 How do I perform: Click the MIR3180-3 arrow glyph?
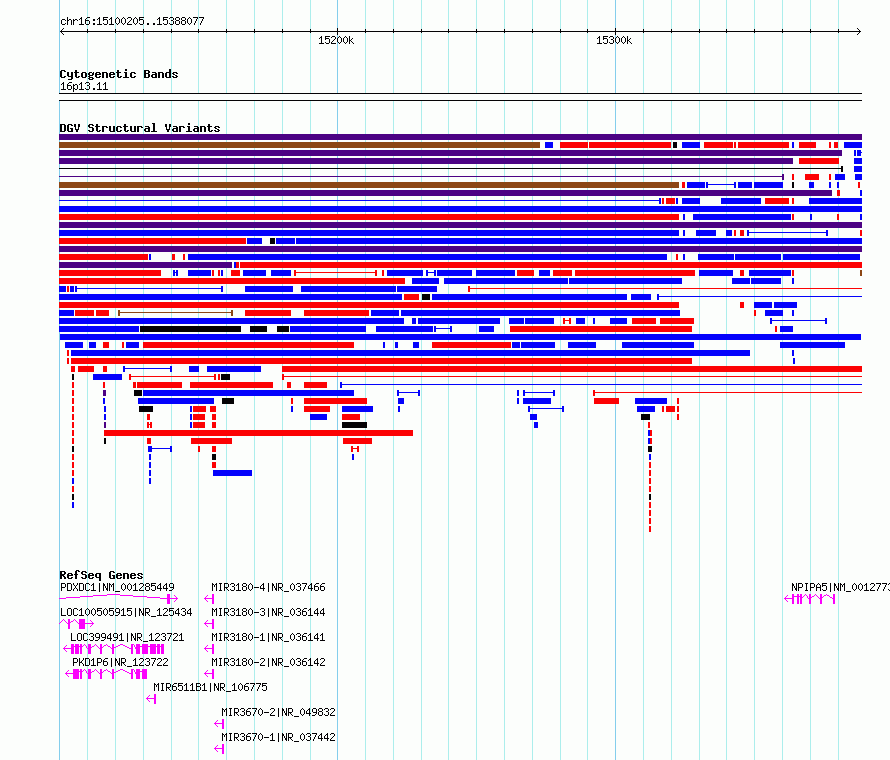(209, 623)
